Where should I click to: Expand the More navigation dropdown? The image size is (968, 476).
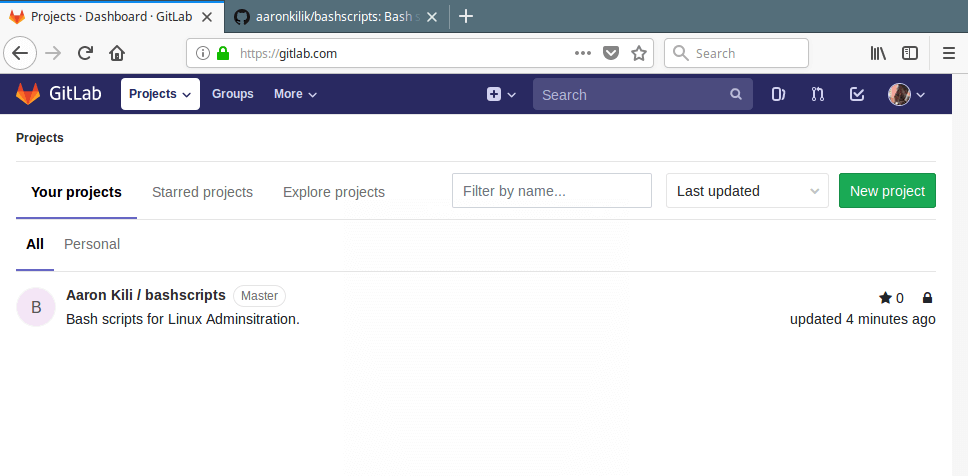pos(295,94)
